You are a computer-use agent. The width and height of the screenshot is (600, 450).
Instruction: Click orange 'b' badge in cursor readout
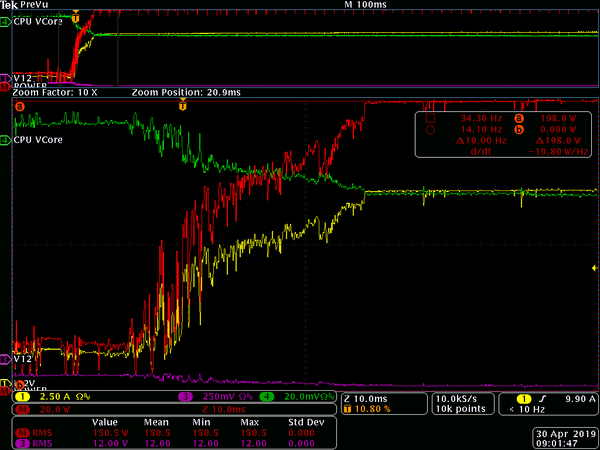(x=519, y=130)
